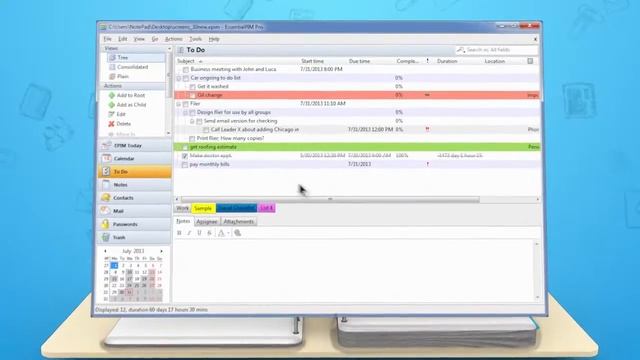Click the green Add to Root icon
Screen dimensions: 640x360
point(111,95)
